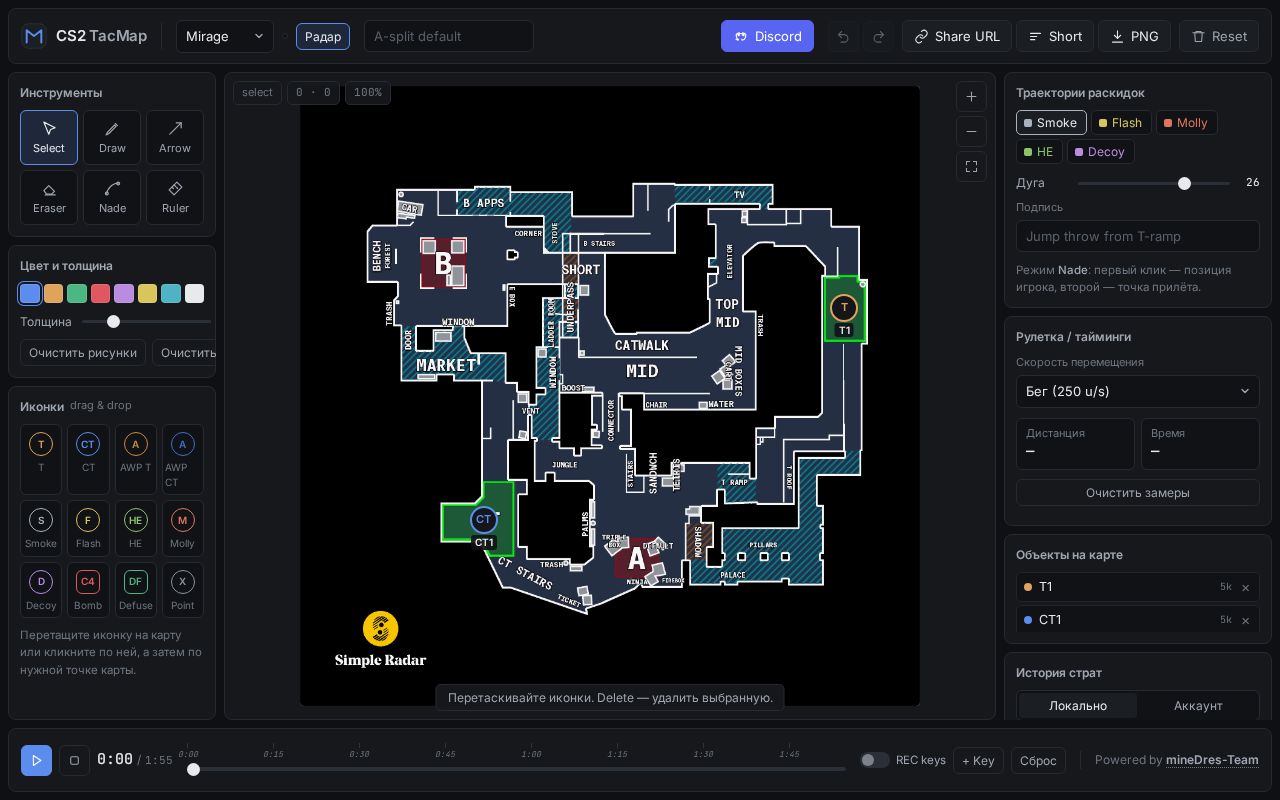Viewport: 1280px width, 800px height.
Task: Adjust the Толщина thickness slider
Action: click(147, 322)
